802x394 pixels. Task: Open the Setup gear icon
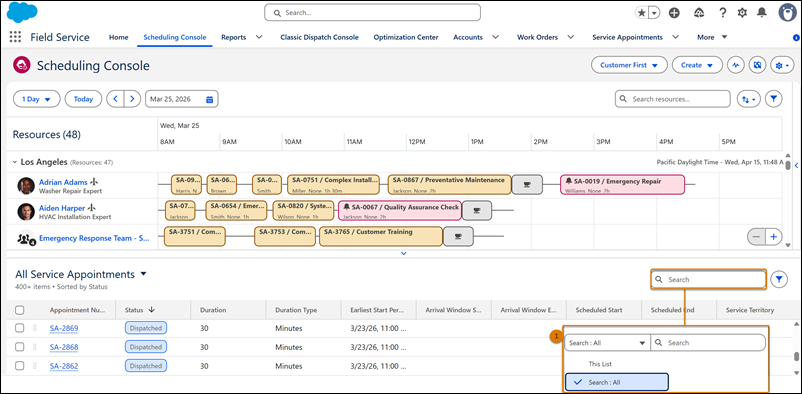[x=742, y=13]
